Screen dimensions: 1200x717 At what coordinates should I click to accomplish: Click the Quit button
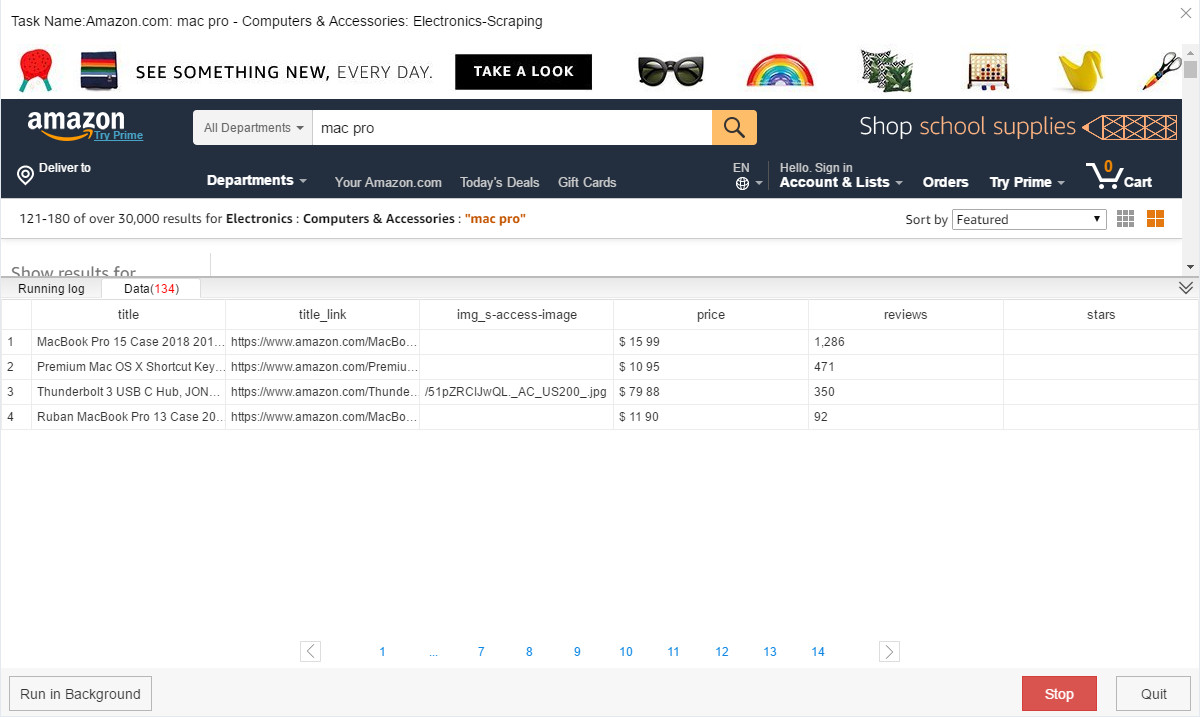(1154, 694)
